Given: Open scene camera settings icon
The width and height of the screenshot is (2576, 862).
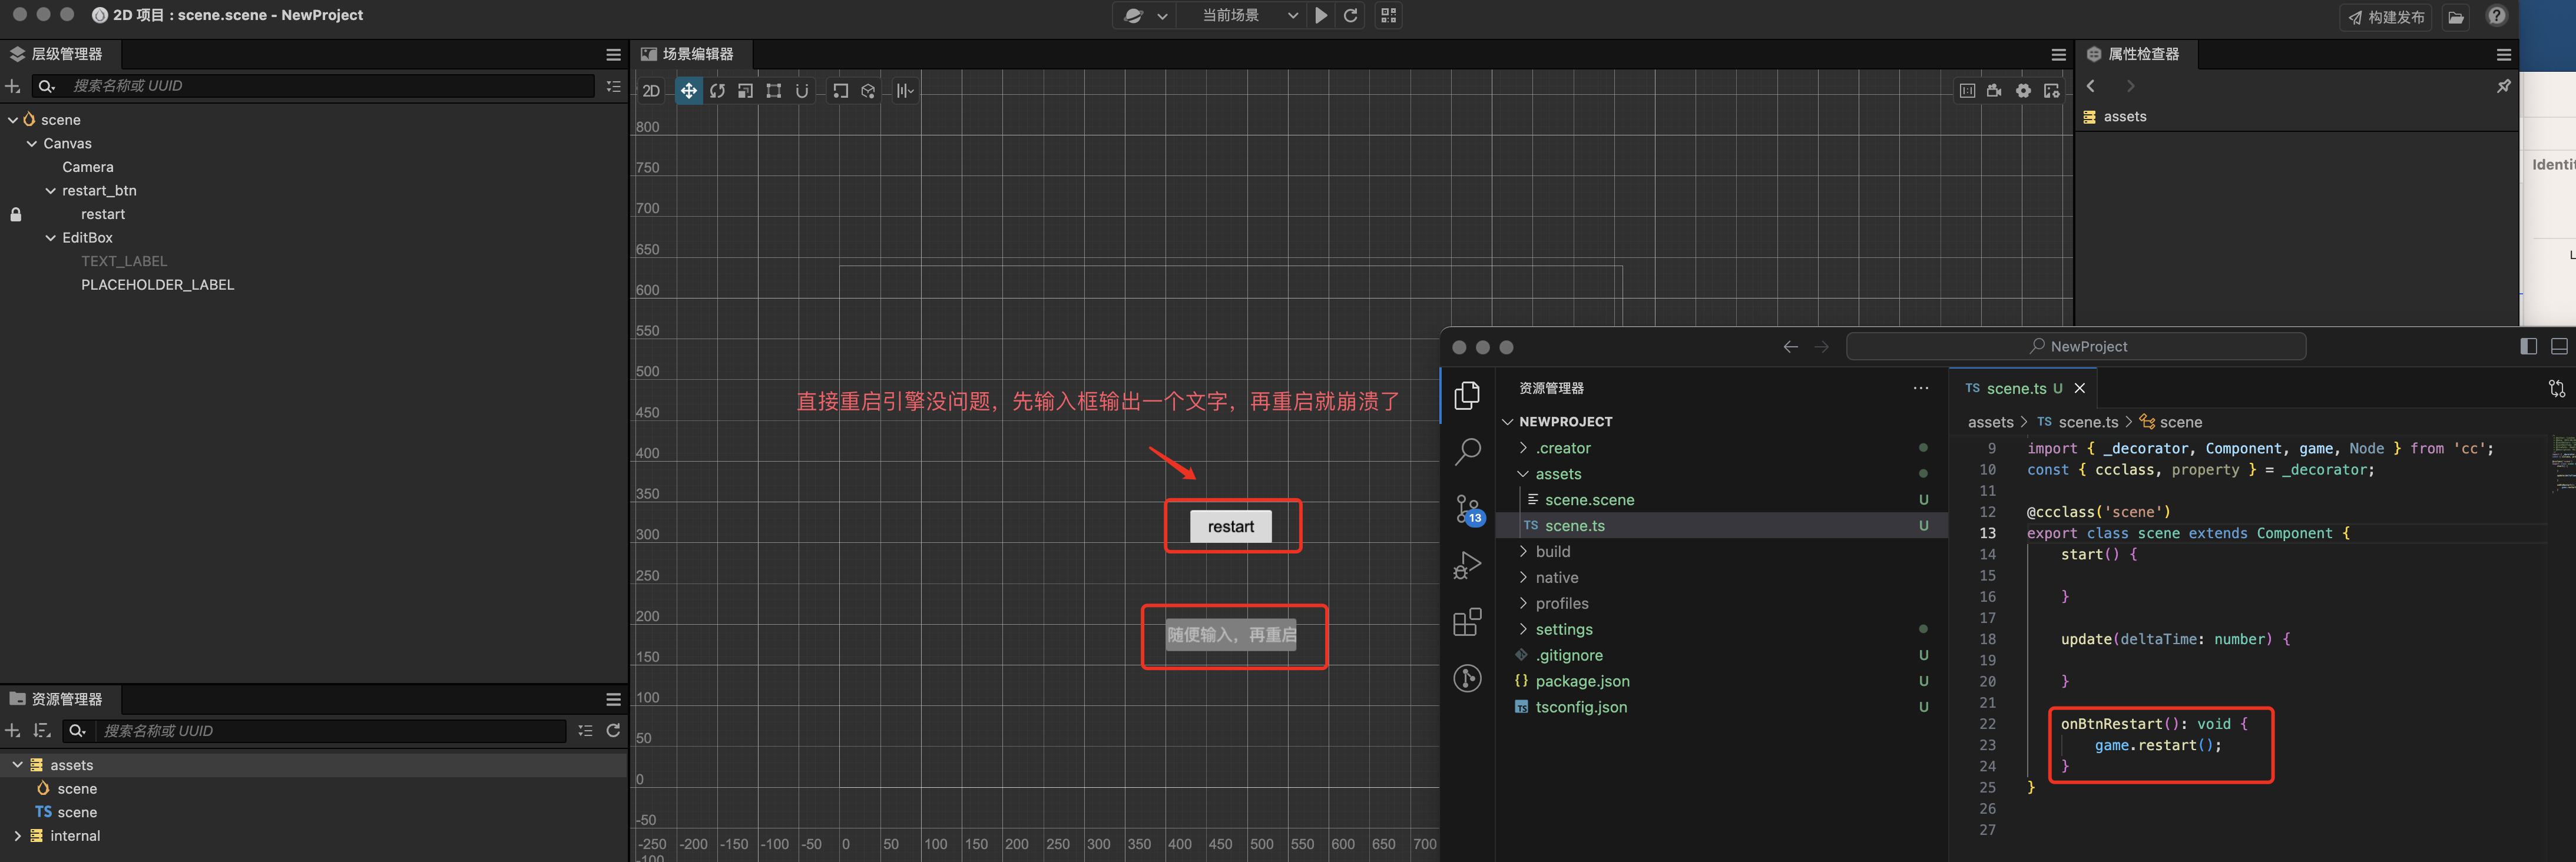Looking at the screenshot, I should click(1994, 91).
